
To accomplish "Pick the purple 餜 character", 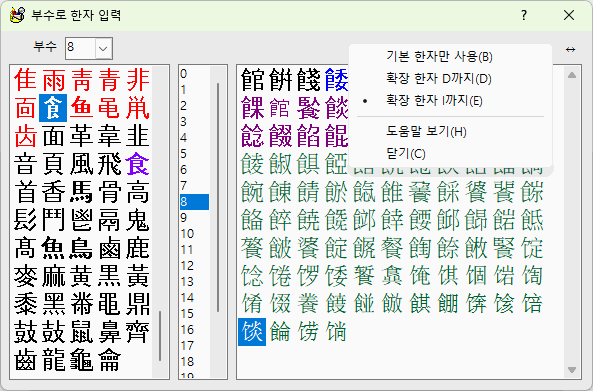I will (x=252, y=108).
